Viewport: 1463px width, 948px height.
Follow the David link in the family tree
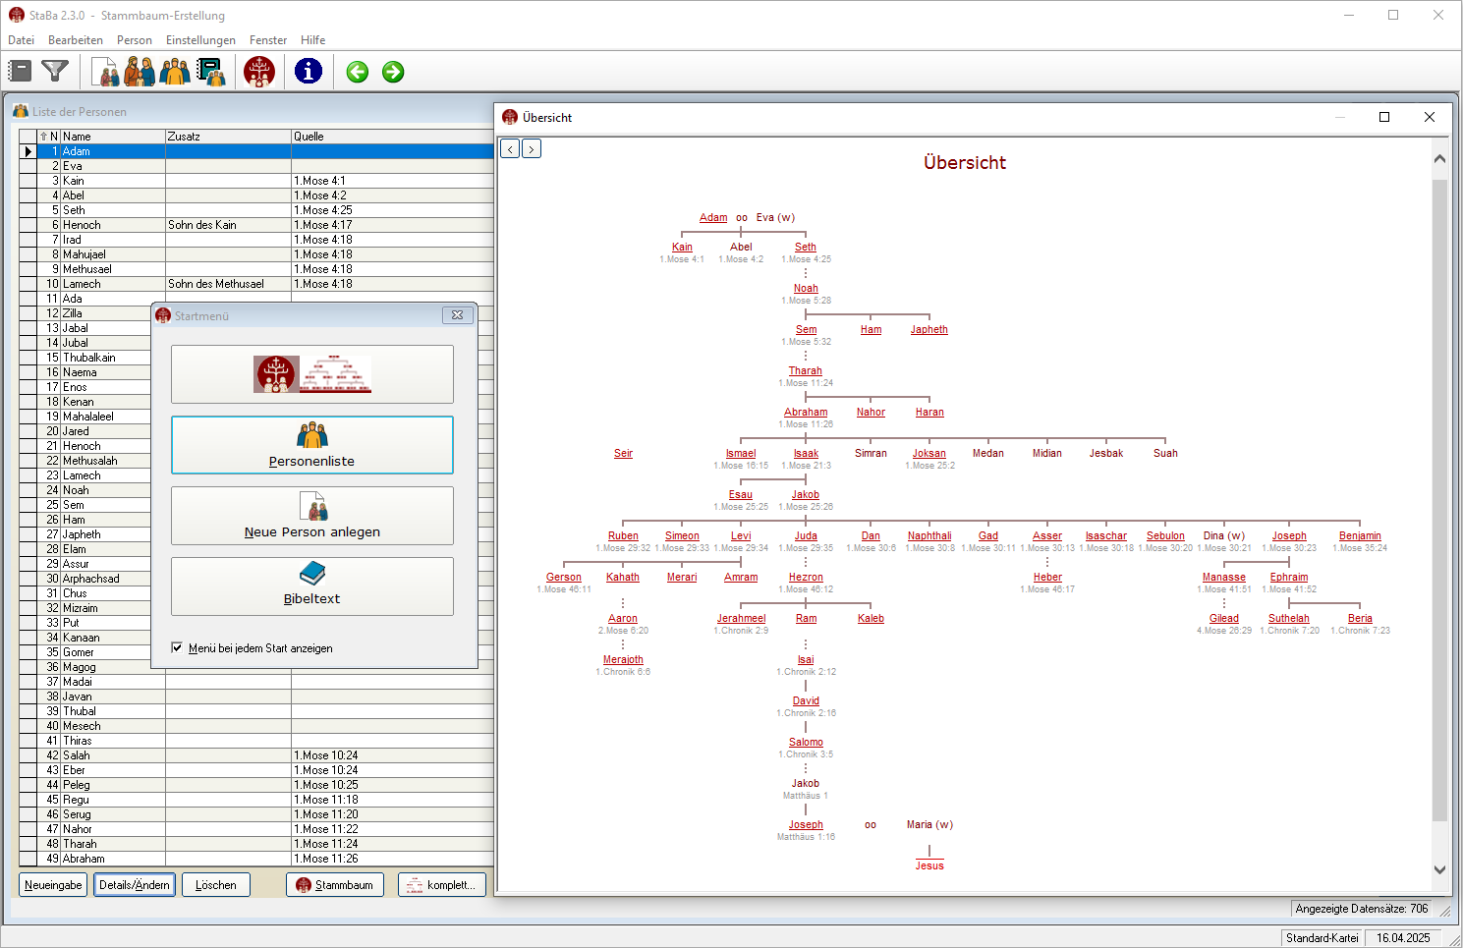808,700
